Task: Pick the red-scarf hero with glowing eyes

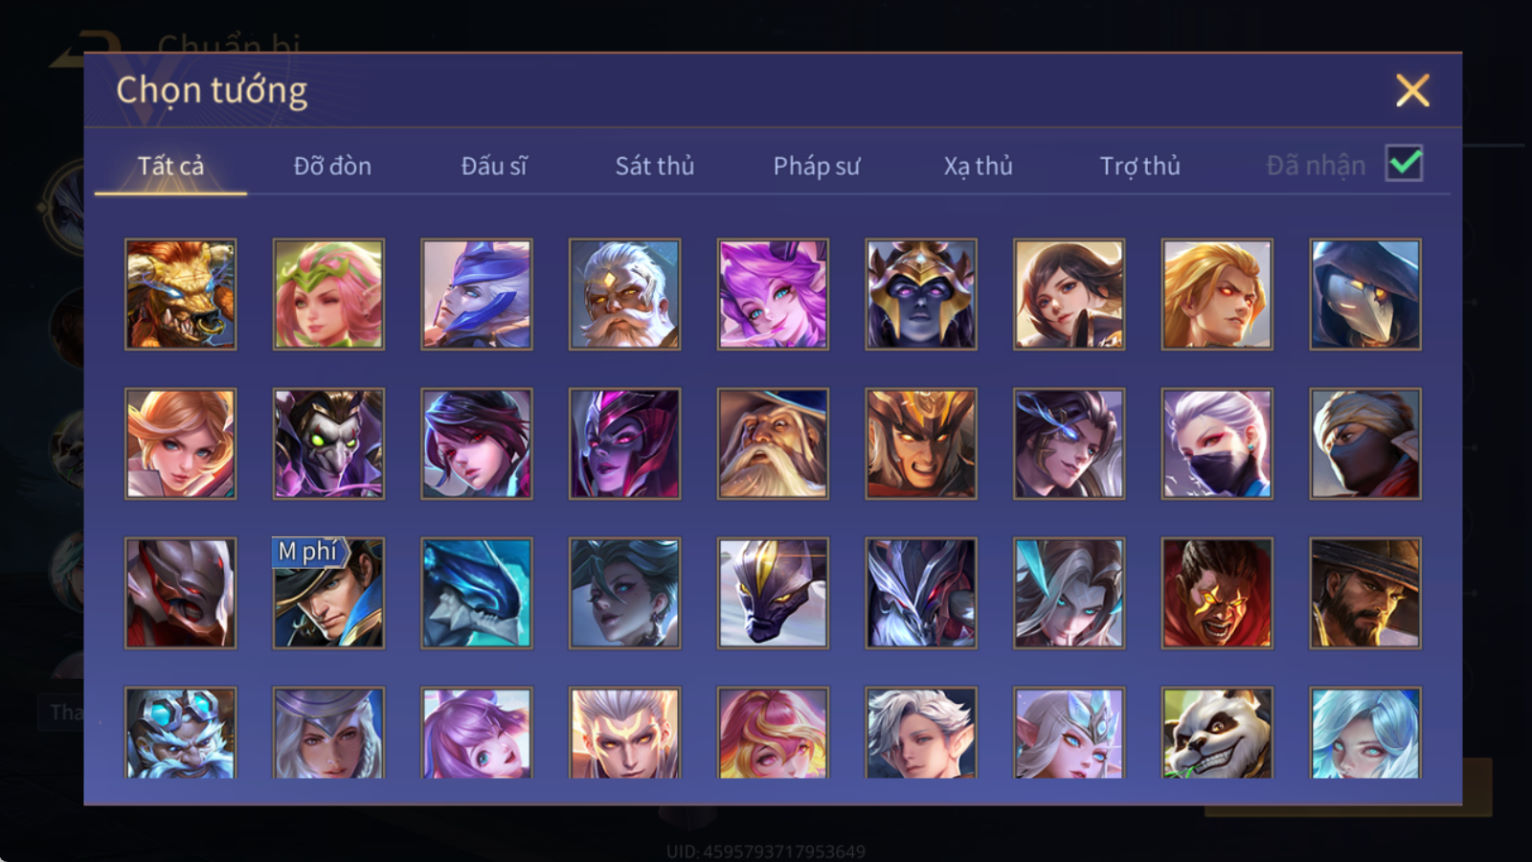Action: pos(1217,593)
